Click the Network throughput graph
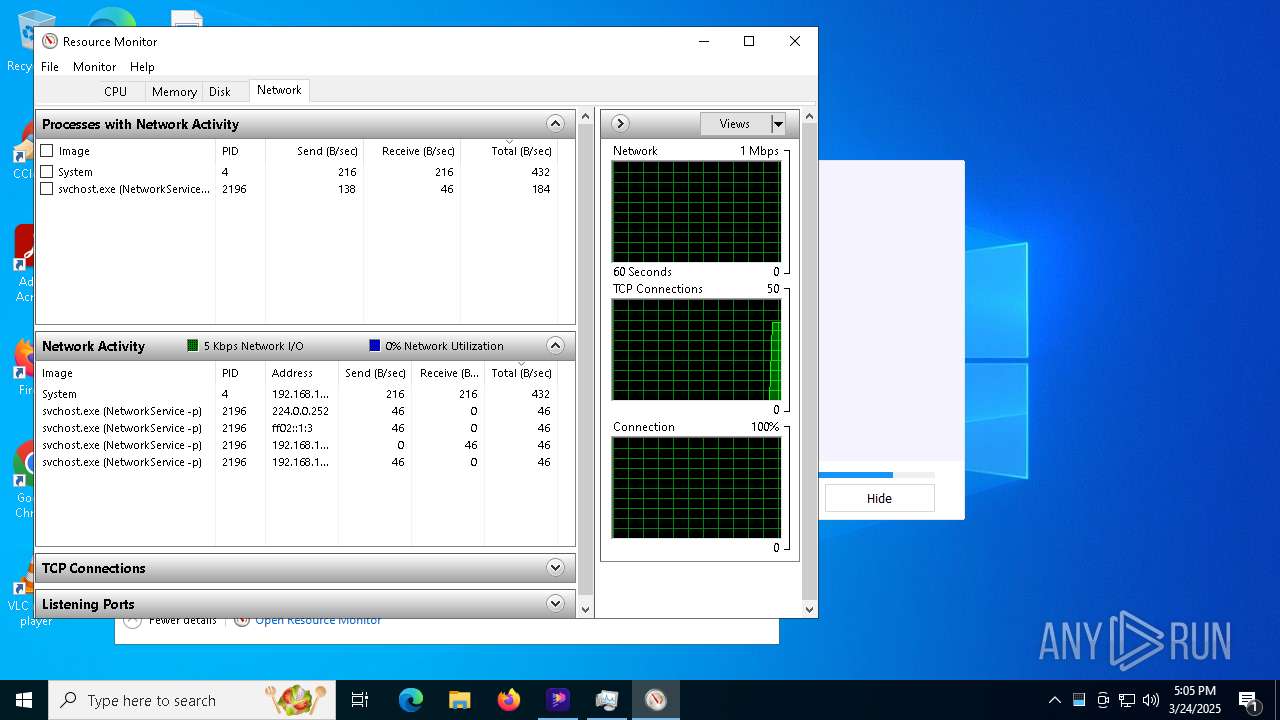 coord(696,212)
